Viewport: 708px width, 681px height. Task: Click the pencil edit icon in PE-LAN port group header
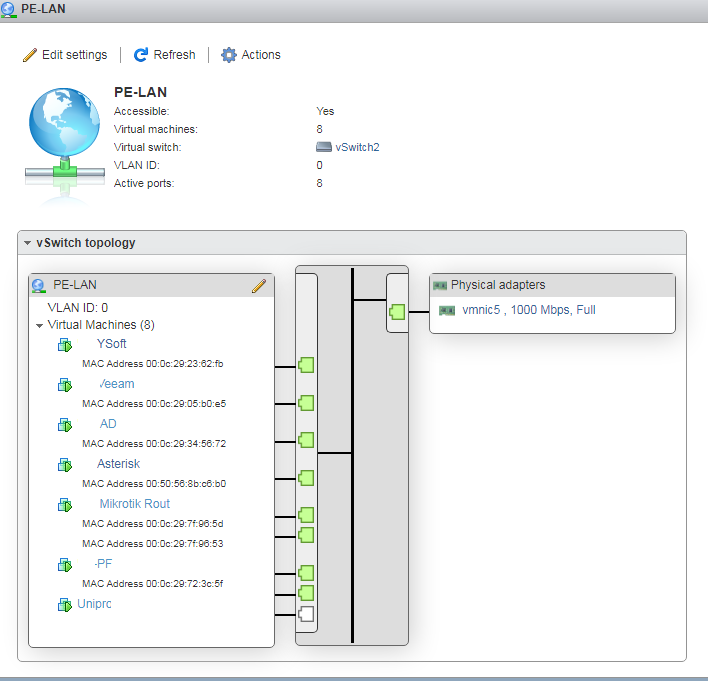click(x=259, y=286)
